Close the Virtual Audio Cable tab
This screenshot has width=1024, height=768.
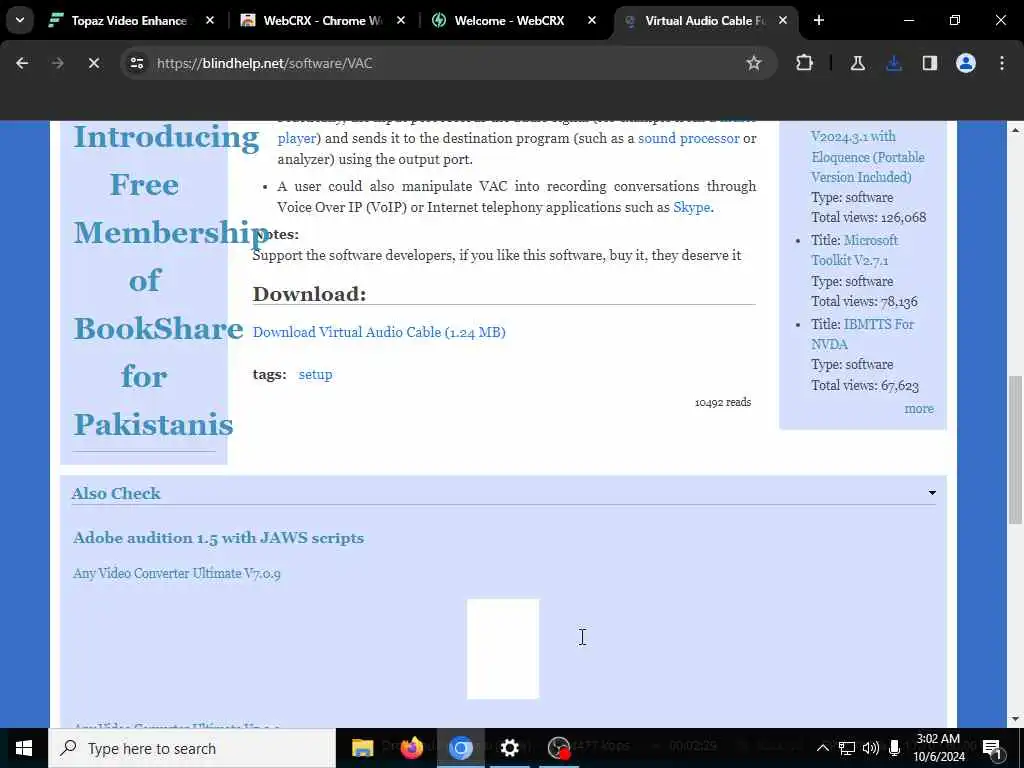click(x=783, y=20)
